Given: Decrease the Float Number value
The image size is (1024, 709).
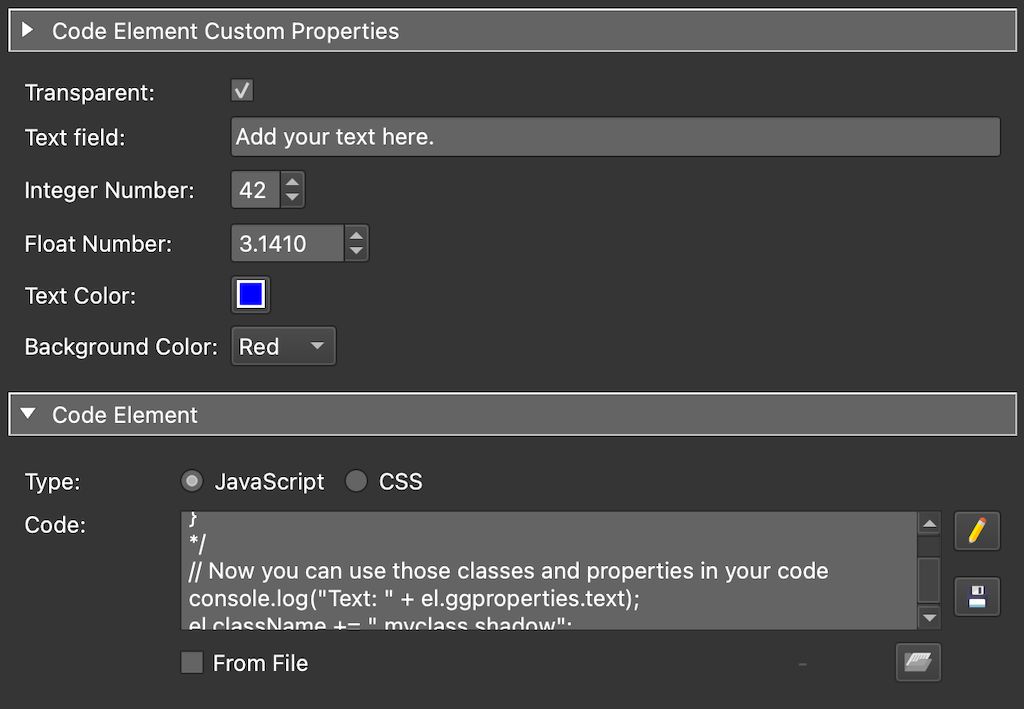Looking at the screenshot, I should coord(356,250).
